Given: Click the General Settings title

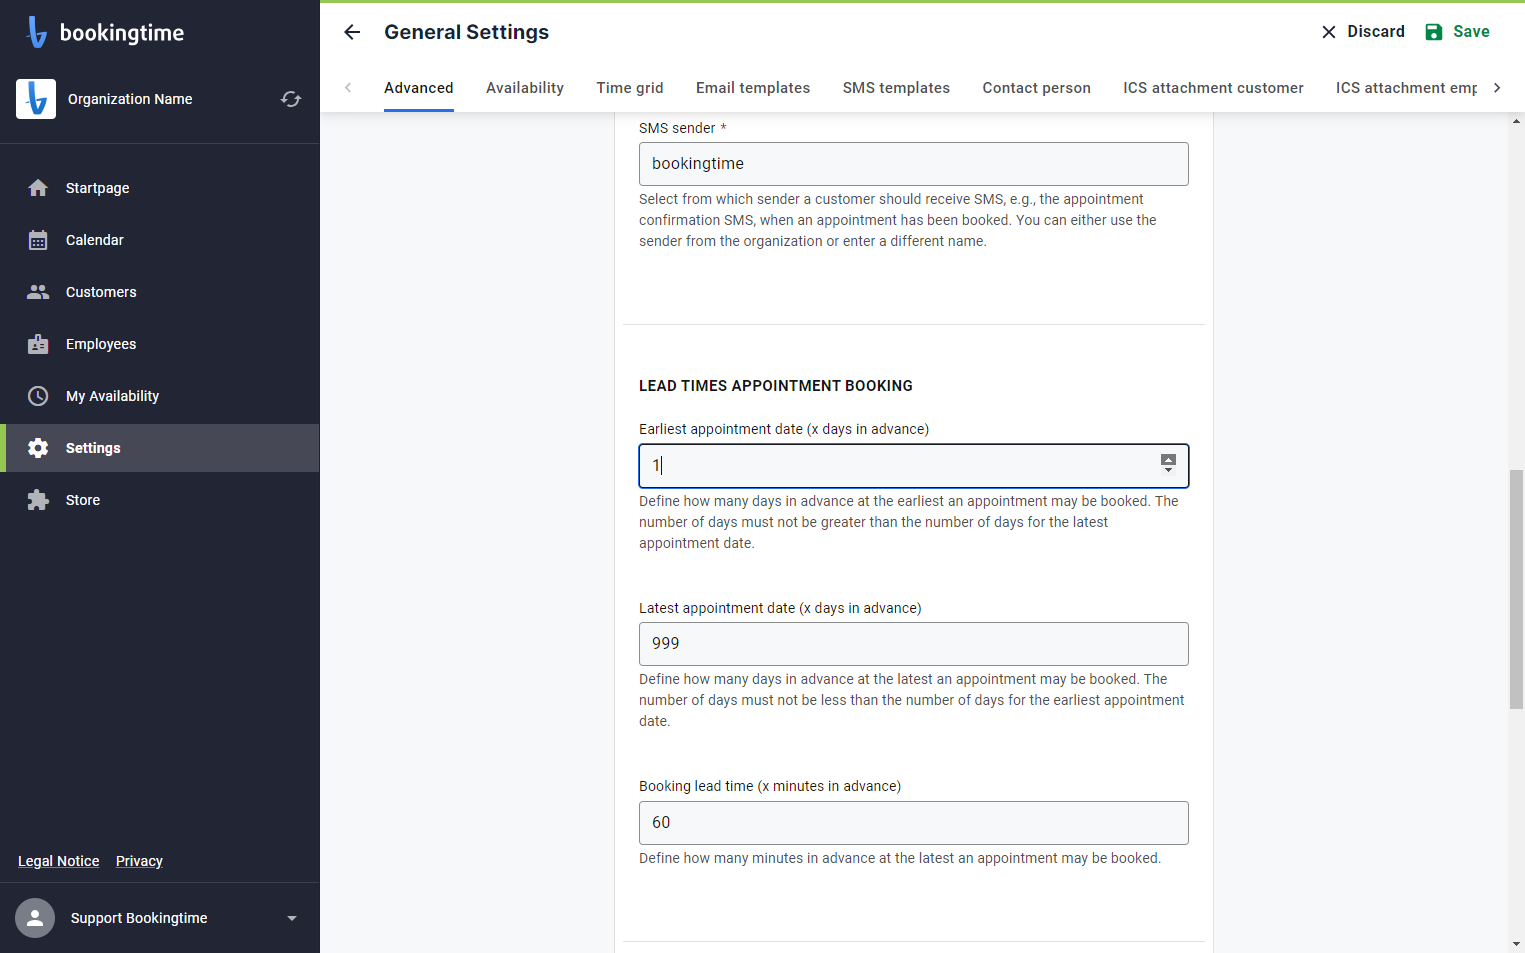Looking at the screenshot, I should point(466,32).
